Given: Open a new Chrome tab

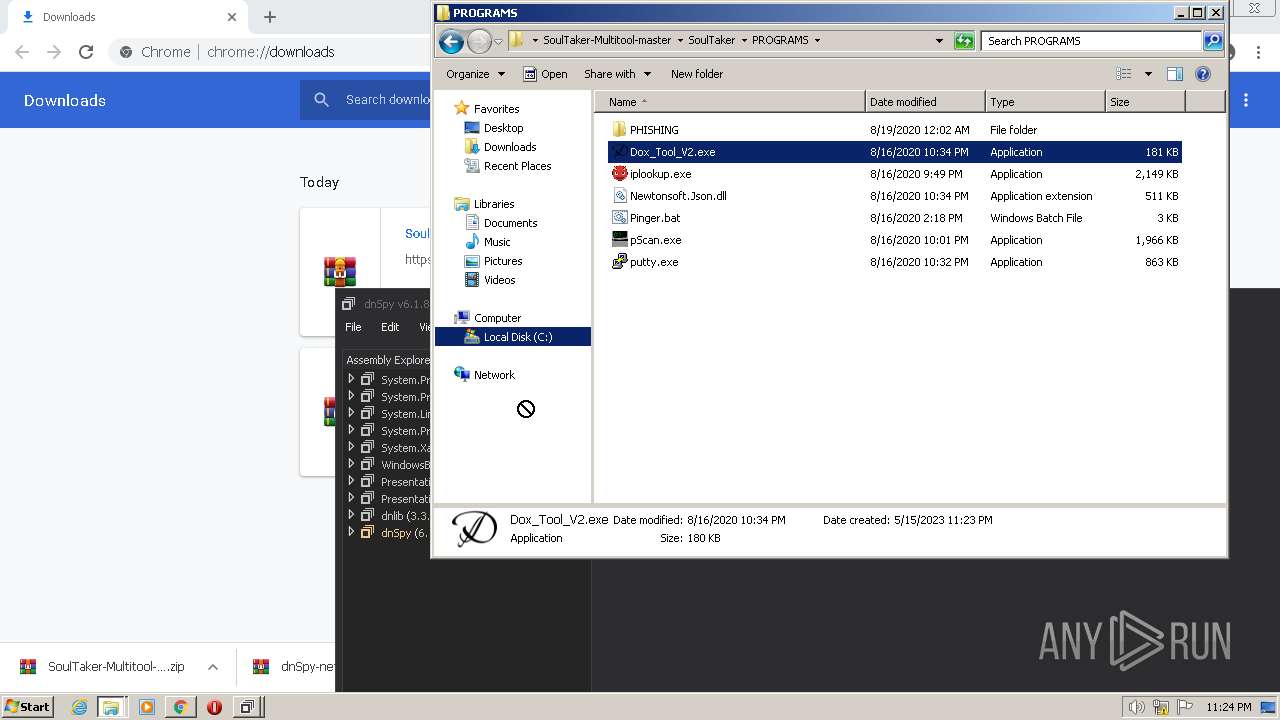Looking at the screenshot, I should tap(270, 17).
